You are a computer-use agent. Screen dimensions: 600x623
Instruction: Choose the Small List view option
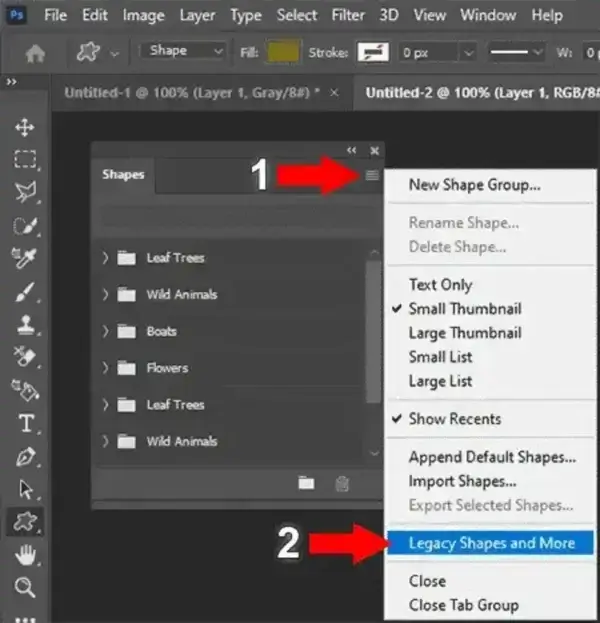pyautogui.click(x=440, y=357)
